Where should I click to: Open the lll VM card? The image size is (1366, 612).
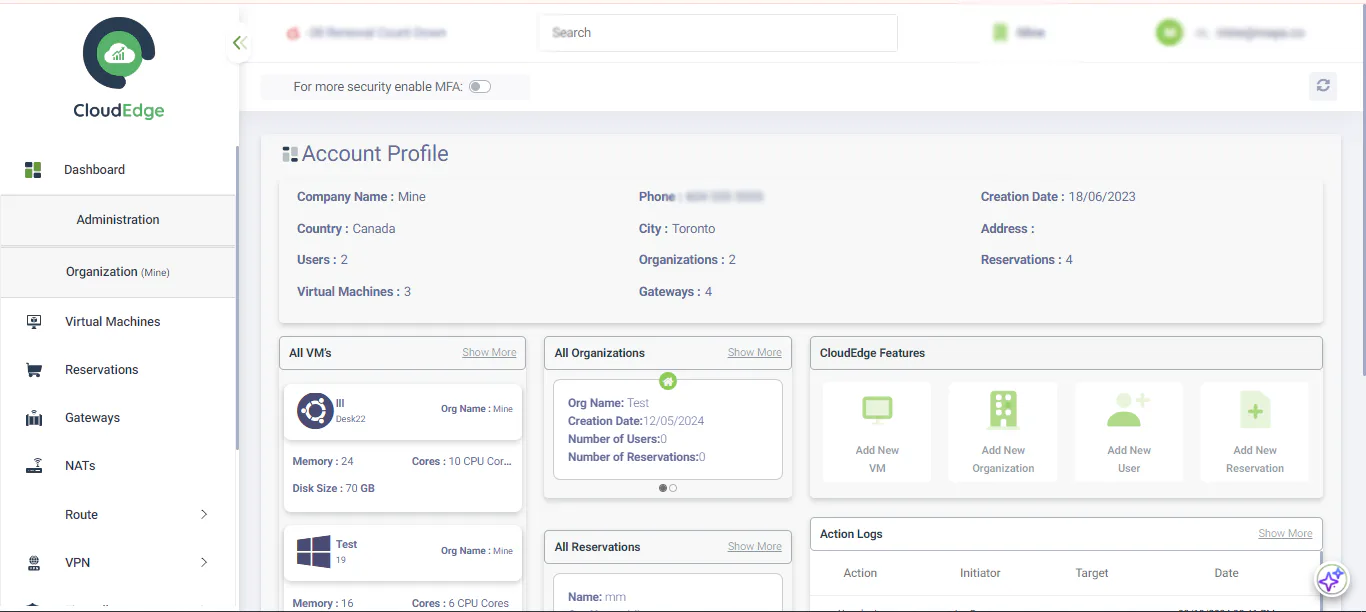403,411
